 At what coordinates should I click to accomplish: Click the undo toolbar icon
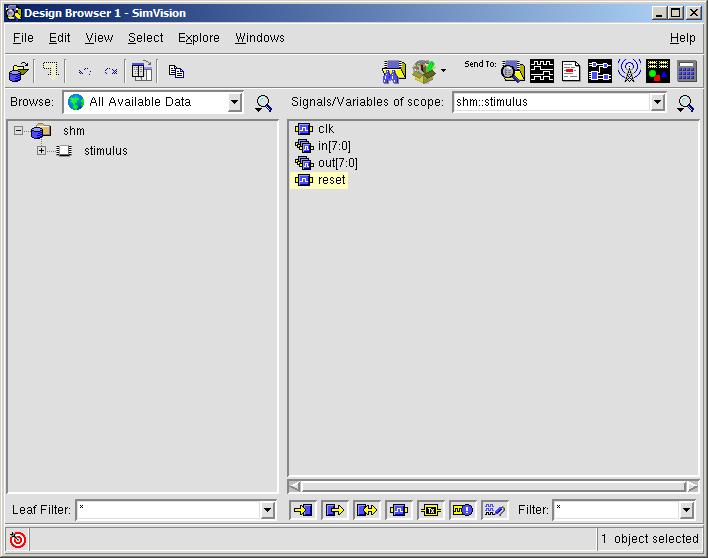84,71
